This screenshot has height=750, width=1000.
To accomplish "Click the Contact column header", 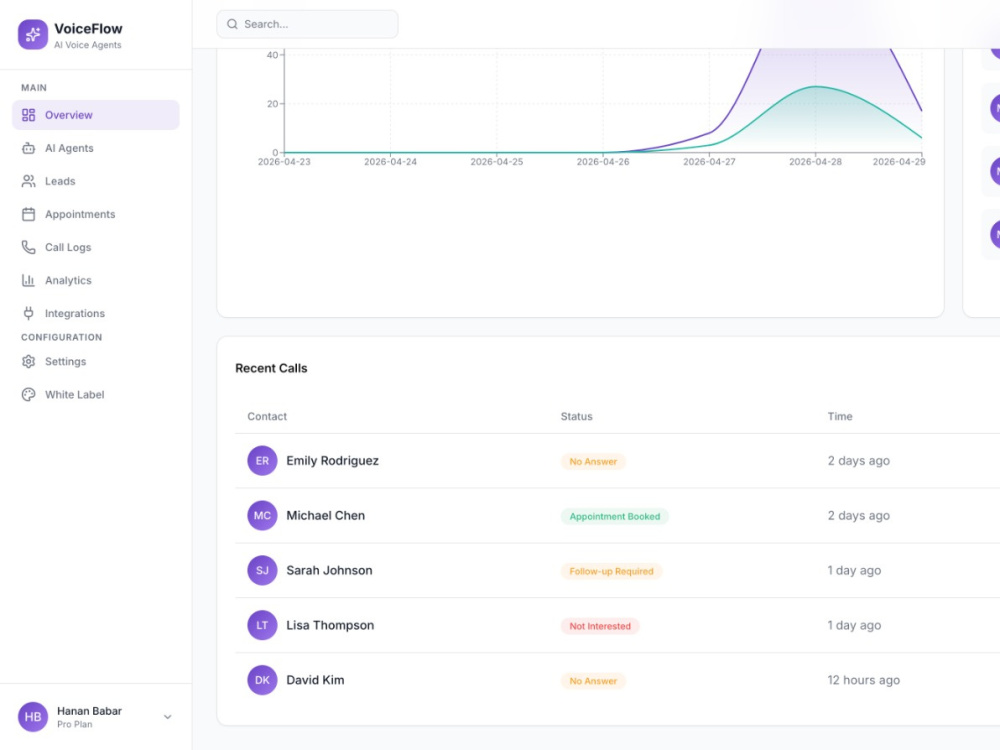I will (267, 416).
